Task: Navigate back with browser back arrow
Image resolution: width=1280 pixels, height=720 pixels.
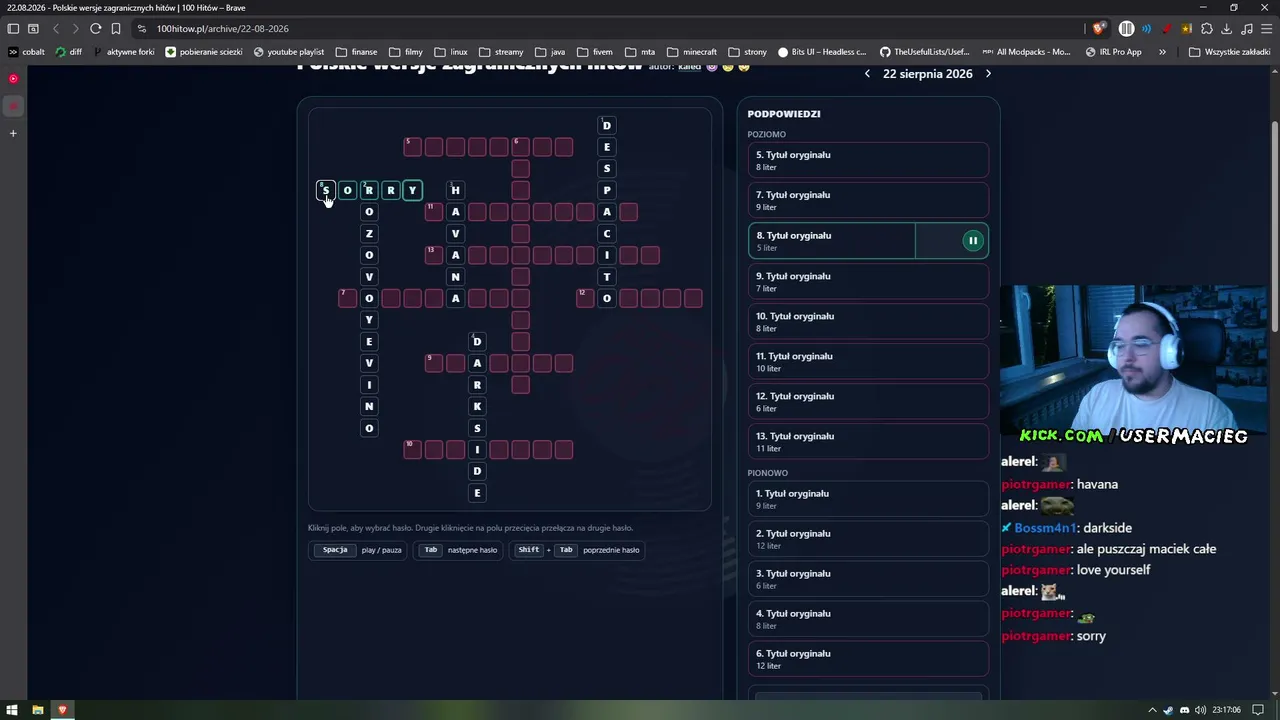Action: click(x=56, y=28)
